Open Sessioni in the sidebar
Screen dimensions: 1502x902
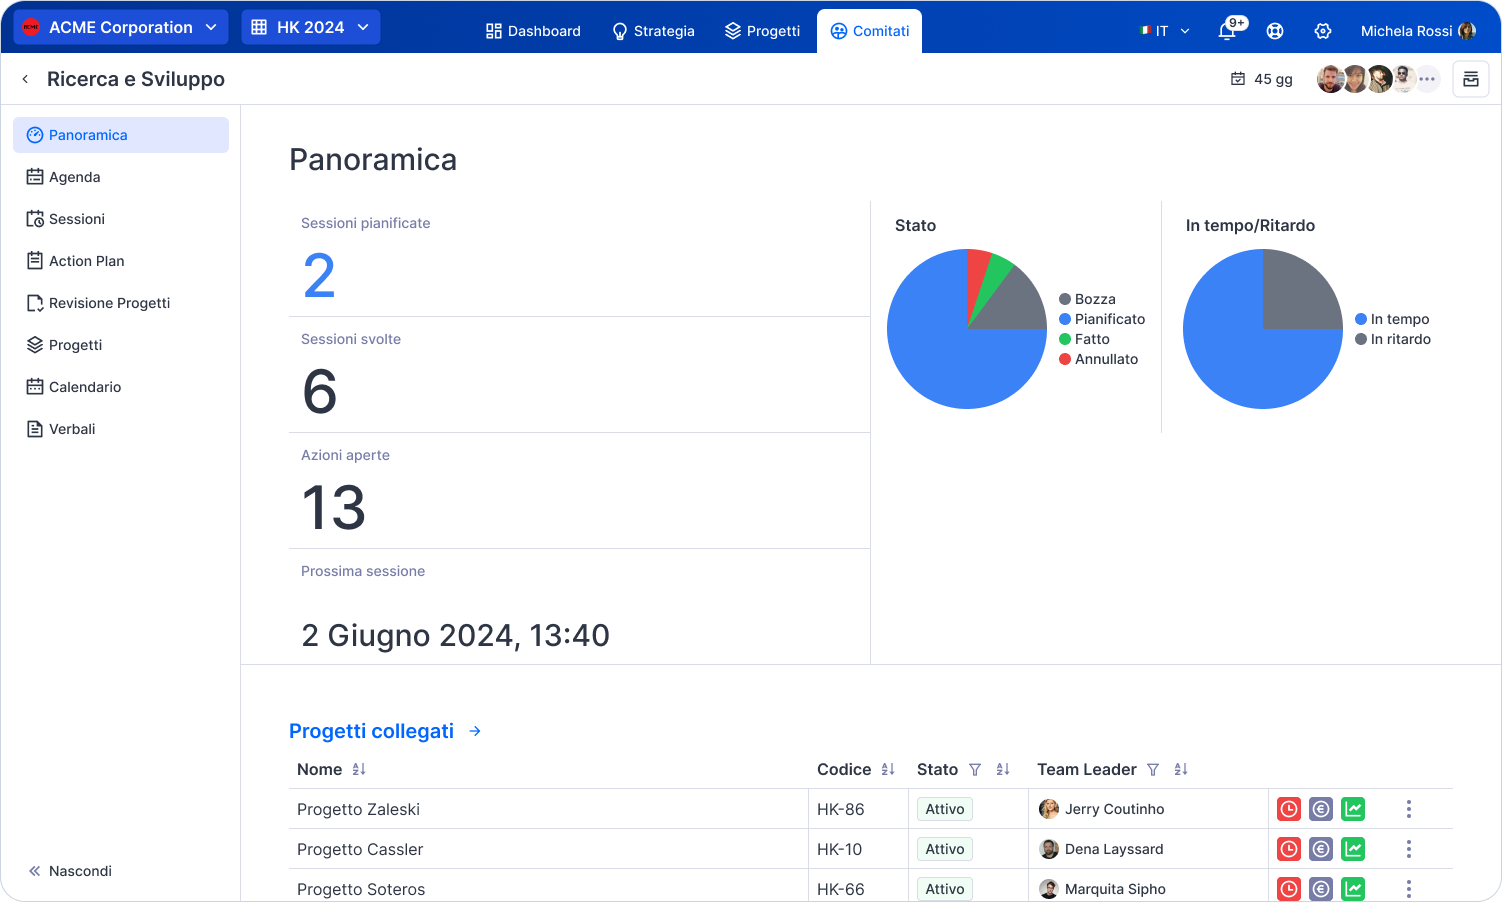pyautogui.click(x=121, y=219)
